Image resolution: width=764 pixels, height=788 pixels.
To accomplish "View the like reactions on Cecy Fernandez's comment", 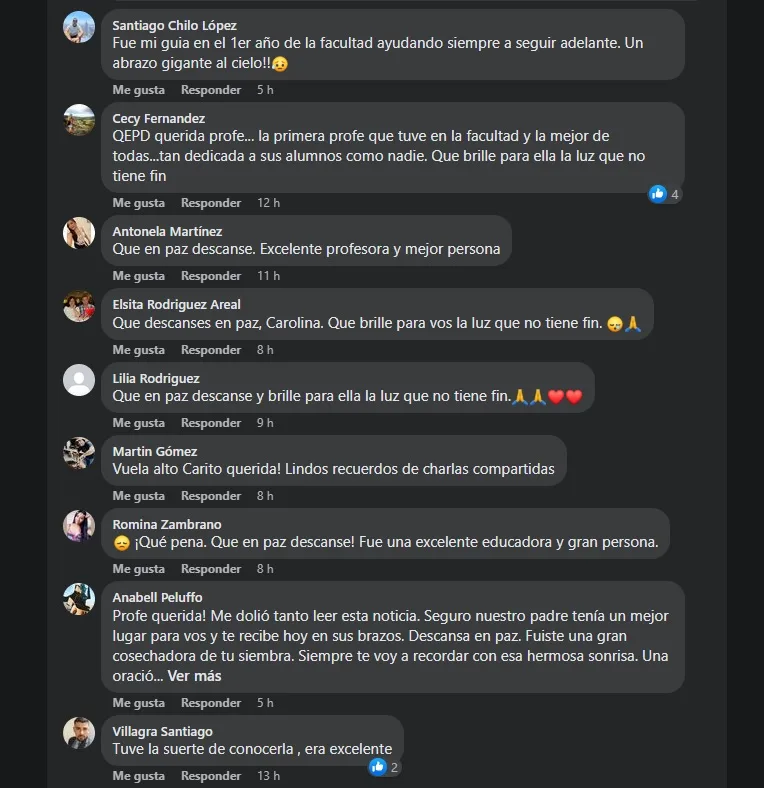I will [664, 194].
